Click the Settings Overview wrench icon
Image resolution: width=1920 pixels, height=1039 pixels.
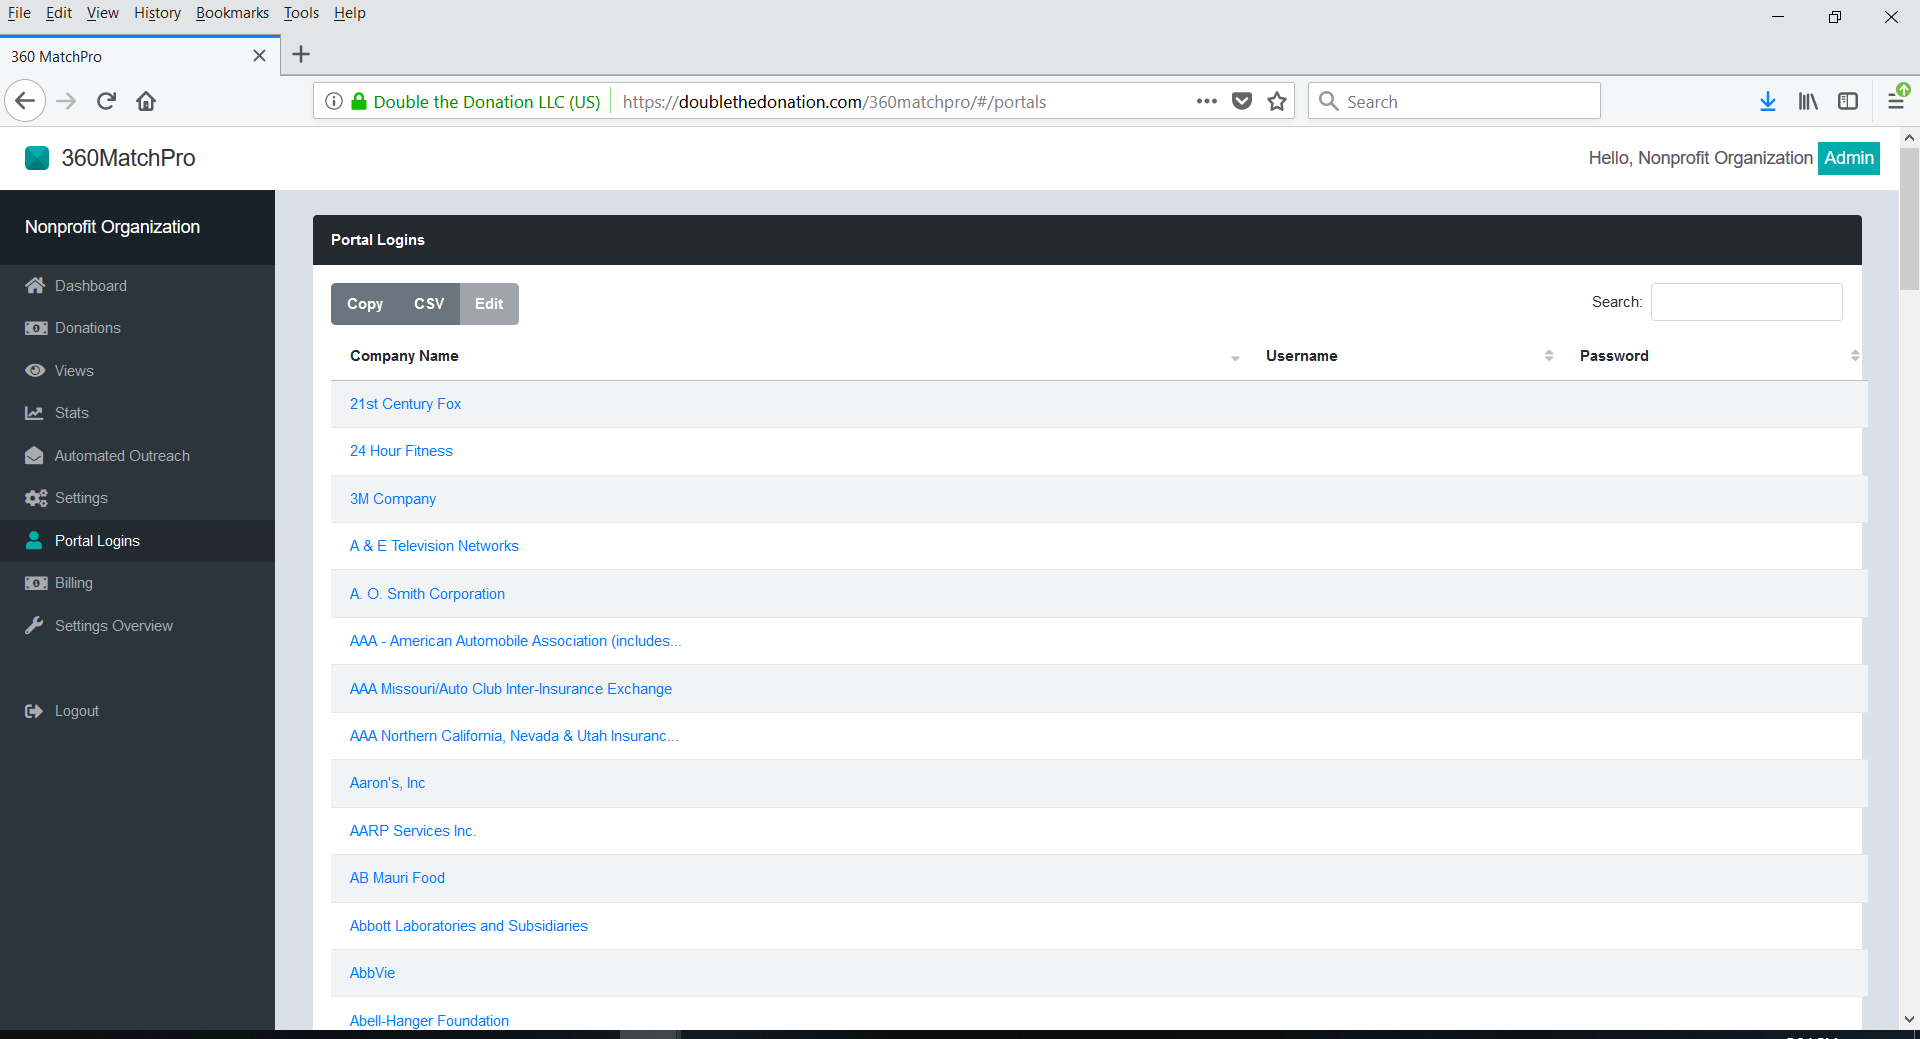pos(34,626)
